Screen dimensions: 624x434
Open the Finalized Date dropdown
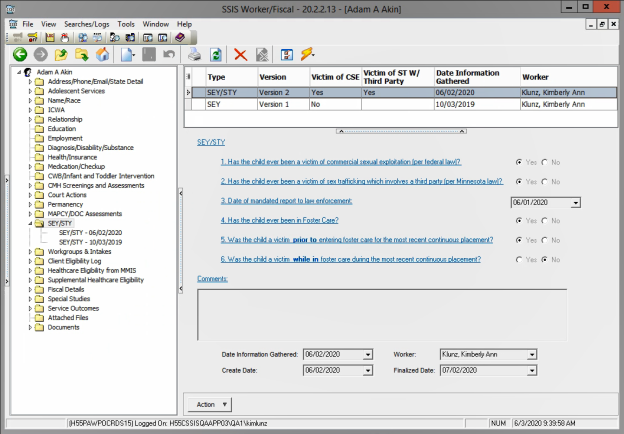tap(532, 371)
